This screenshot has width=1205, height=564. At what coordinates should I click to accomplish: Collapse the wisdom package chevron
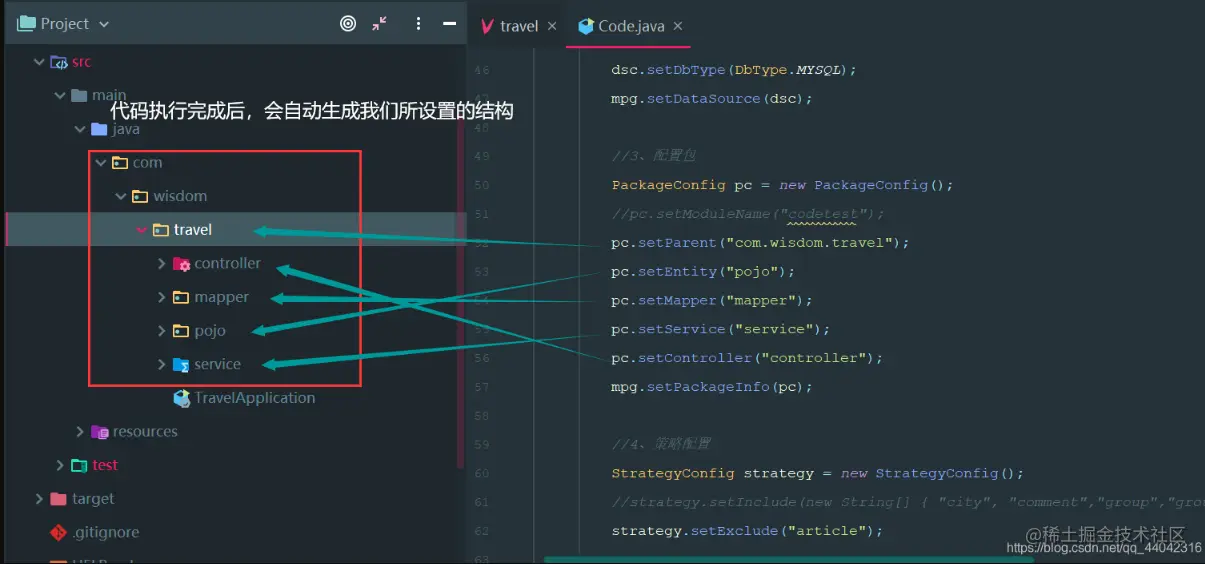click(x=121, y=197)
